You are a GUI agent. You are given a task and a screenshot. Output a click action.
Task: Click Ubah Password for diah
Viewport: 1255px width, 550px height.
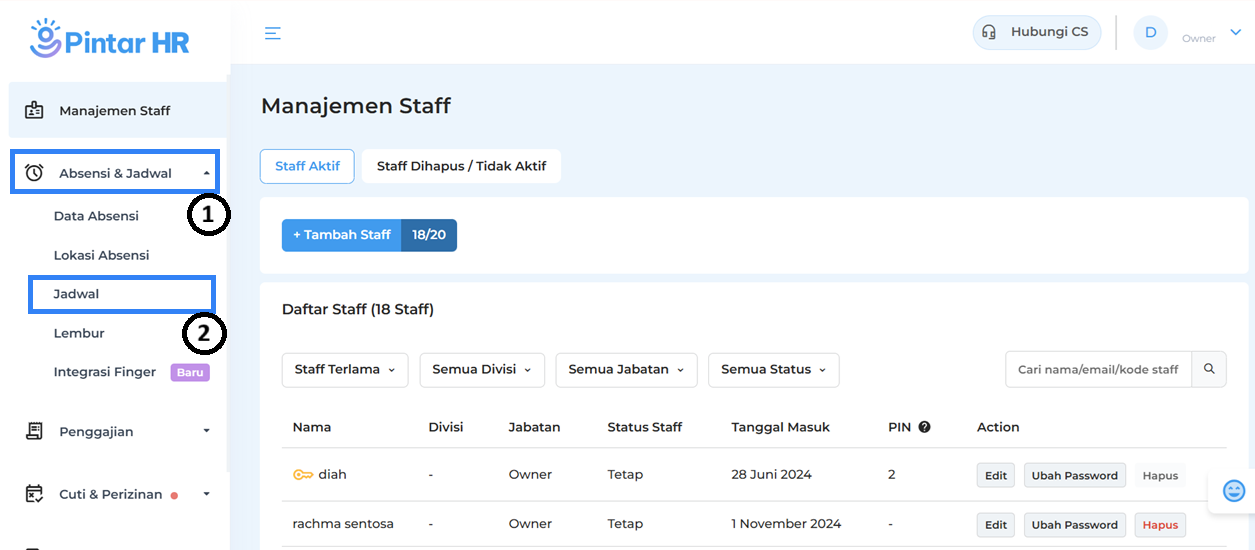coord(1074,475)
